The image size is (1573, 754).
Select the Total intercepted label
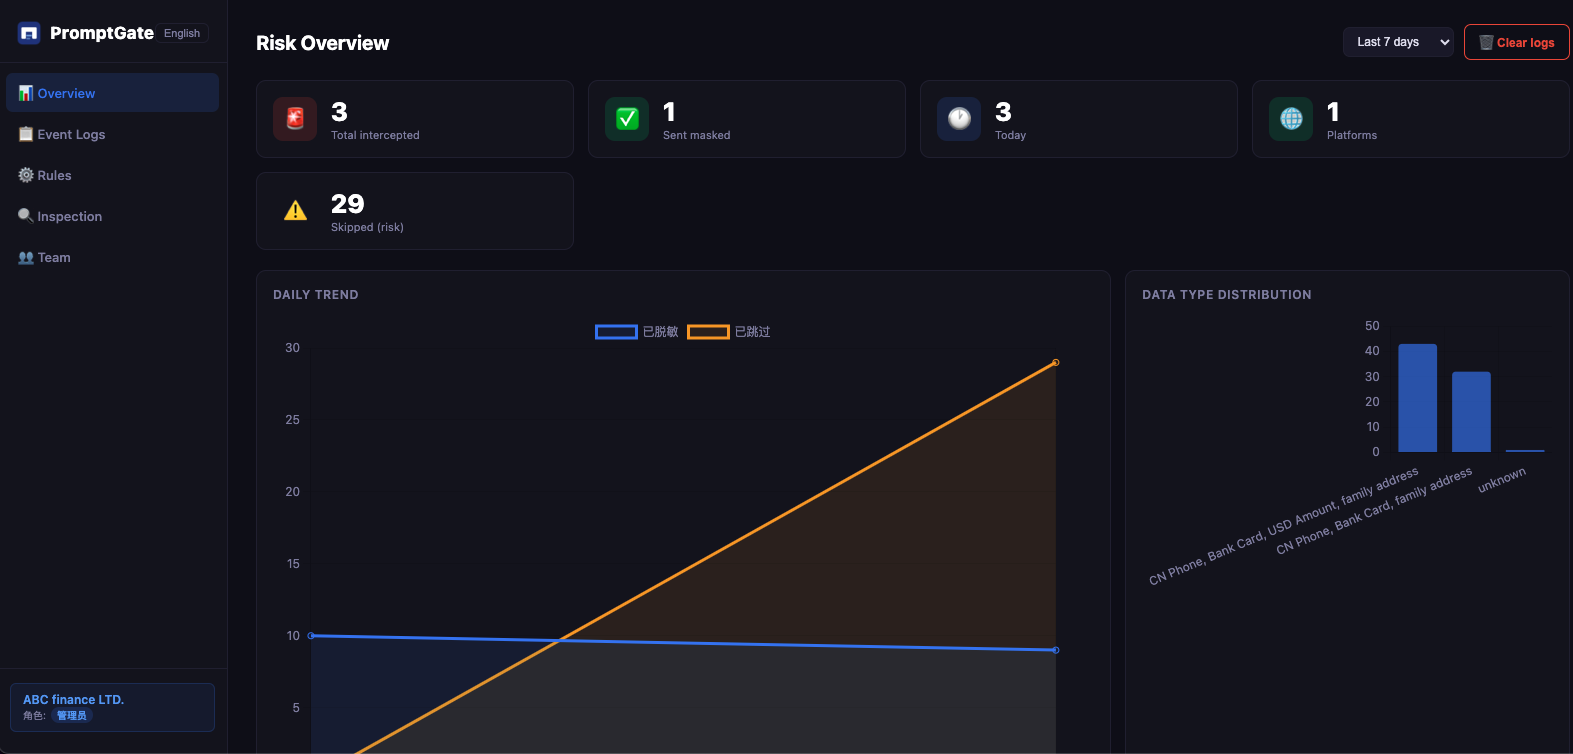coord(375,135)
